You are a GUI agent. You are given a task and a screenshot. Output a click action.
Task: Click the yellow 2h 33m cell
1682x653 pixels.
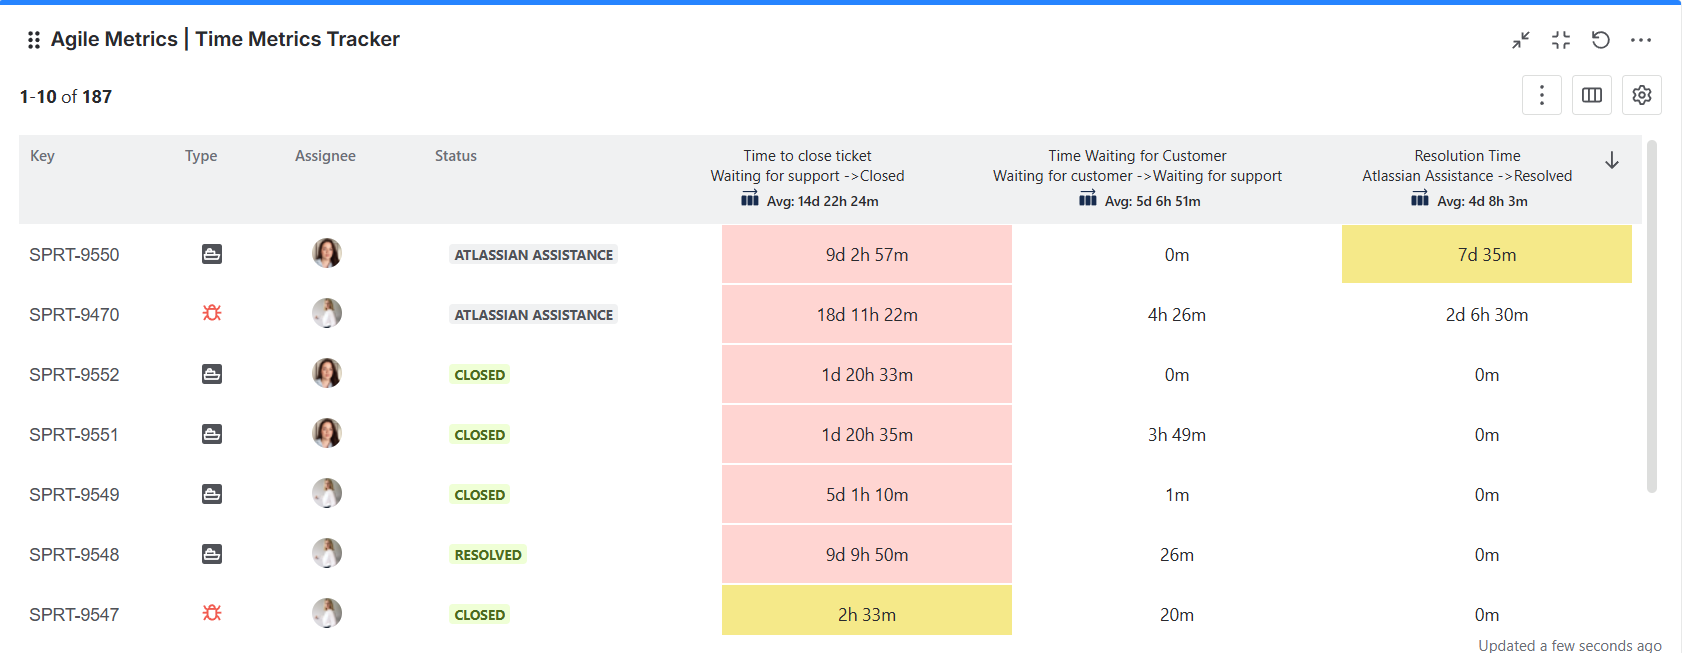click(867, 611)
